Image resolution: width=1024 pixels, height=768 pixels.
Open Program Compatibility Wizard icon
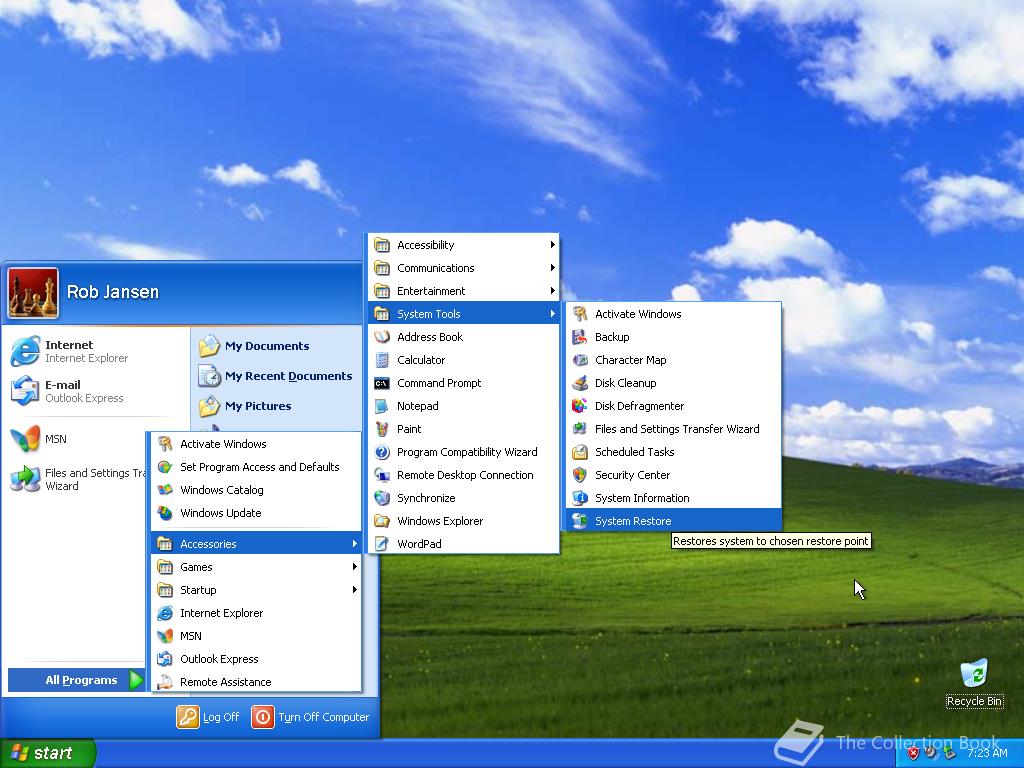[382, 452]
